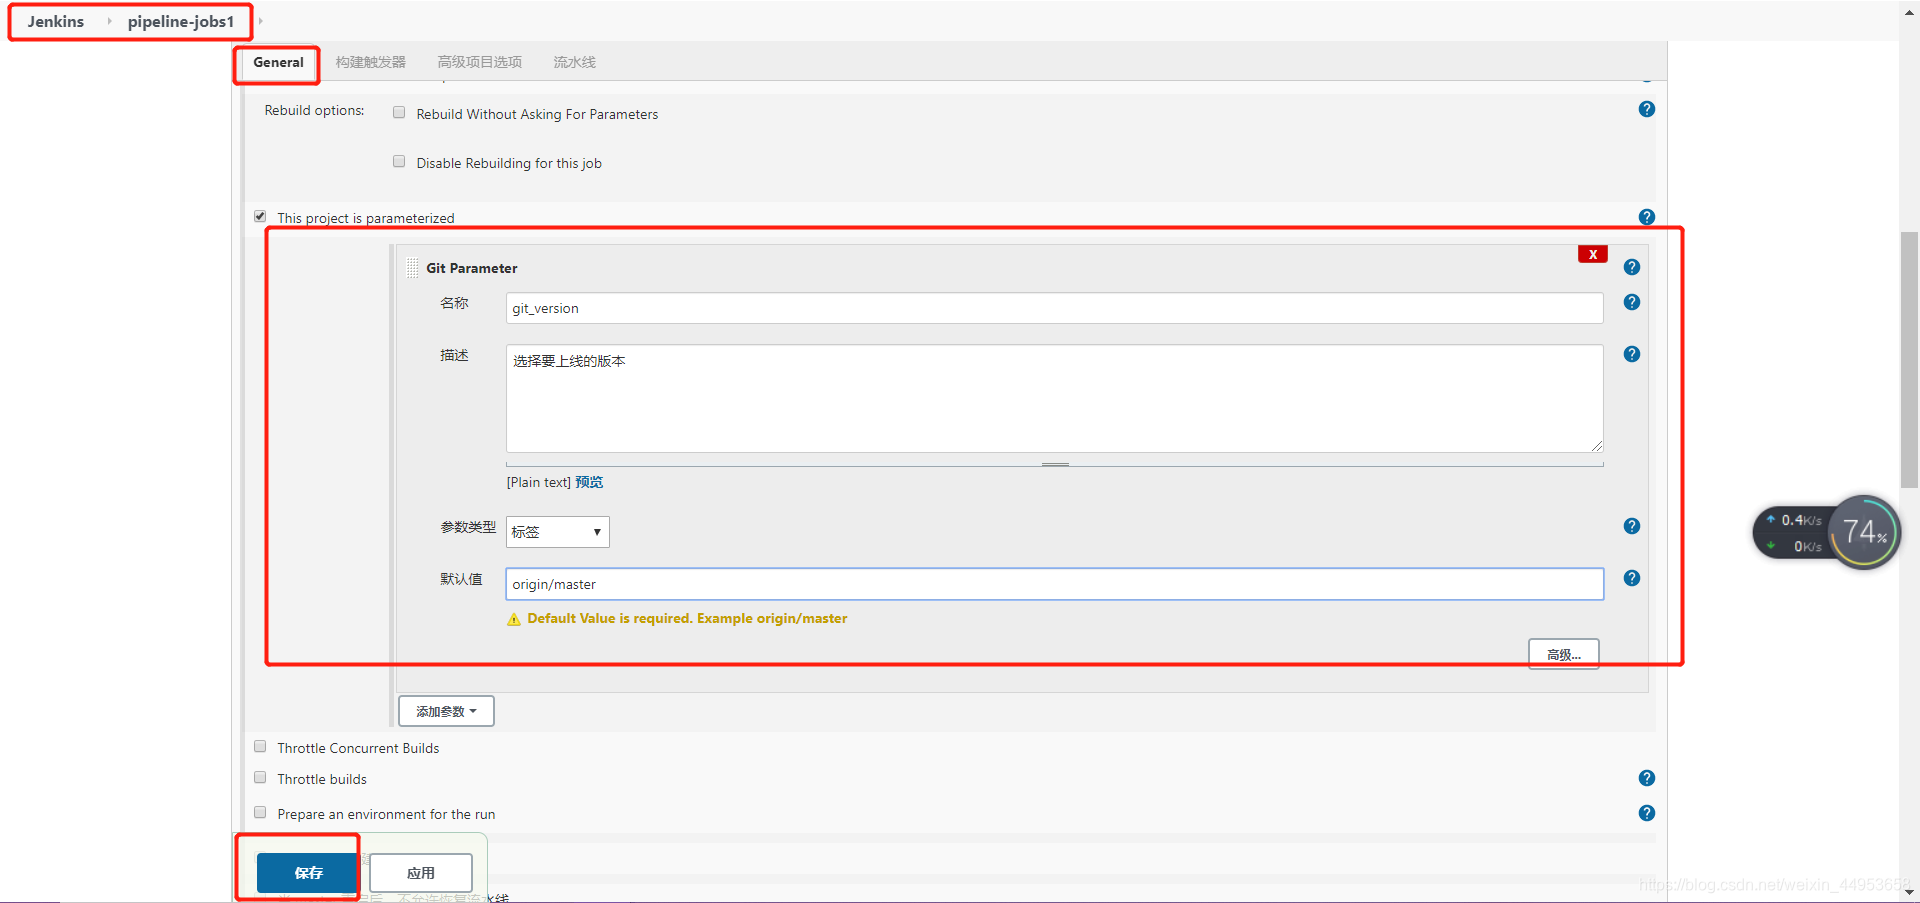Click the breadcrumb arrow after pipeline-jobs1
Image resolution: width=1920 pixels, height=903 pixels.
click(x=260, y=21)
